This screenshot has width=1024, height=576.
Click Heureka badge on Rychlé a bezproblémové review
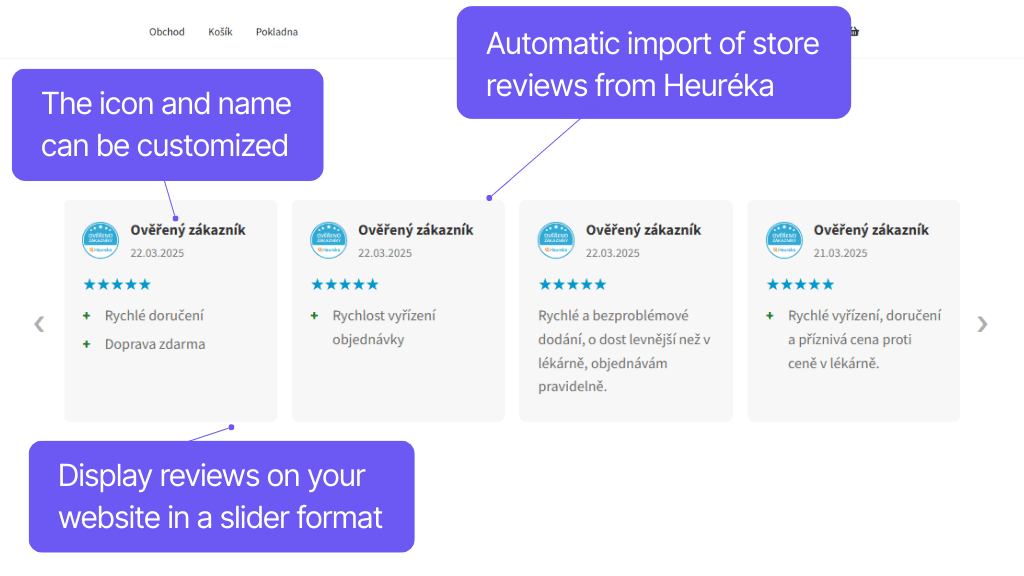(x=556, y=240)
